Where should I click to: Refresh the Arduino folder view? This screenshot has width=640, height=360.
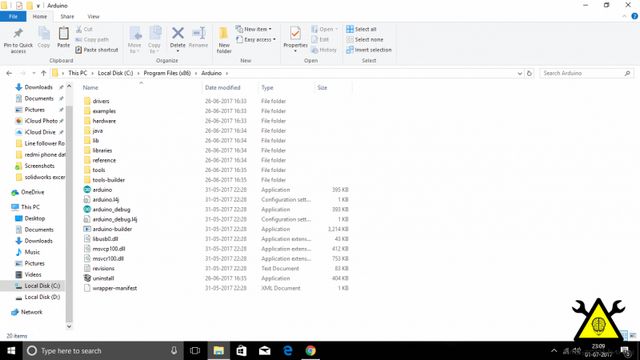pyautogui.click(x=529, y=73)
